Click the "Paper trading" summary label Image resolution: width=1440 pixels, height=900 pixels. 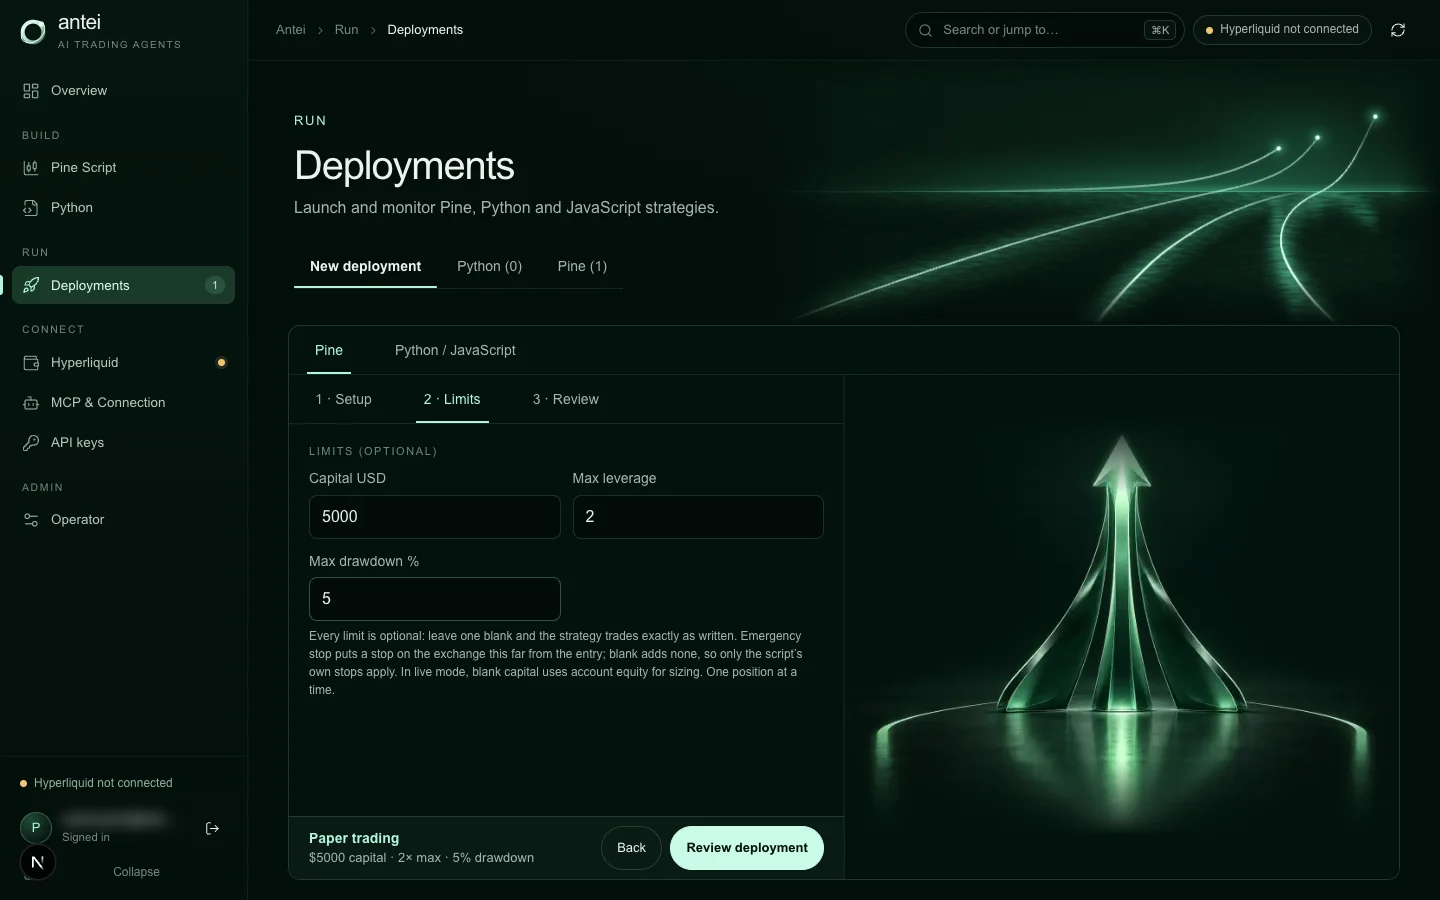click(x=354, y=838)
